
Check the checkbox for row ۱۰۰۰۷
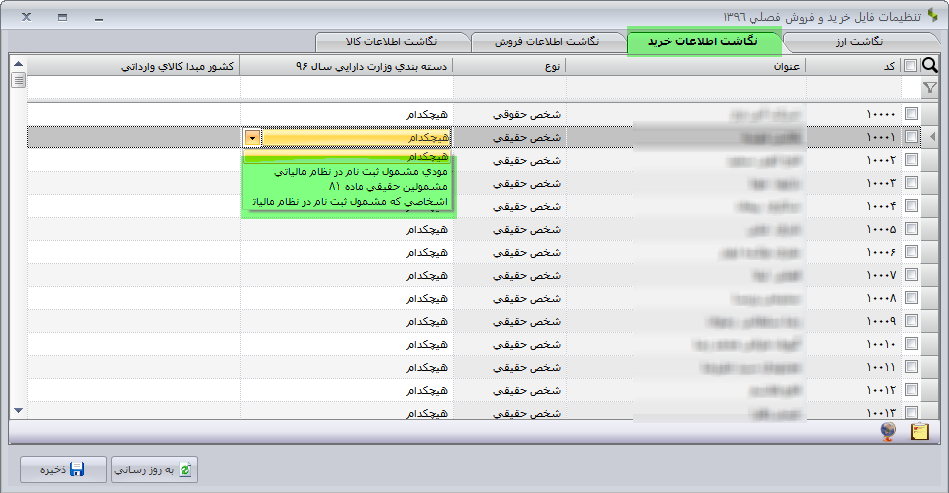click(x=911, y=275)
